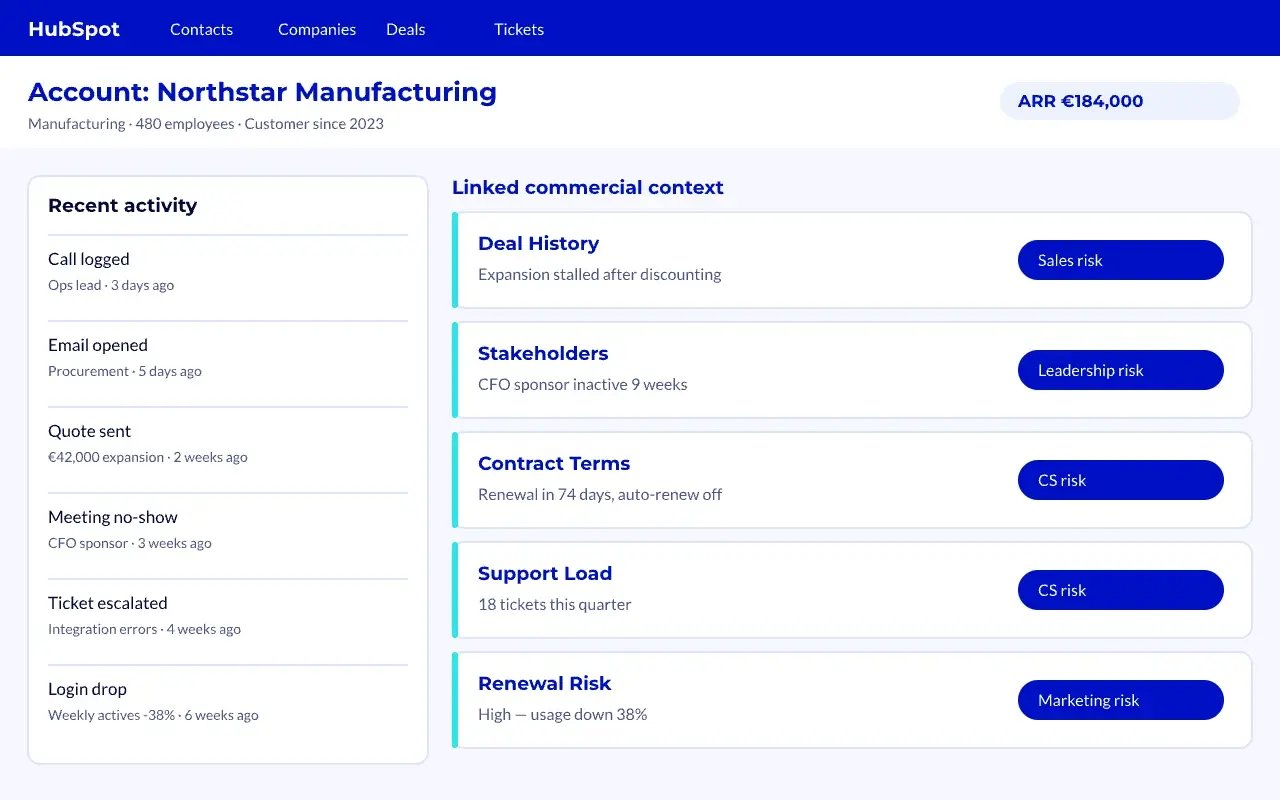Click the ARR €184,000 badge
Viewport: 1280px width, 800px height.
1120,101
